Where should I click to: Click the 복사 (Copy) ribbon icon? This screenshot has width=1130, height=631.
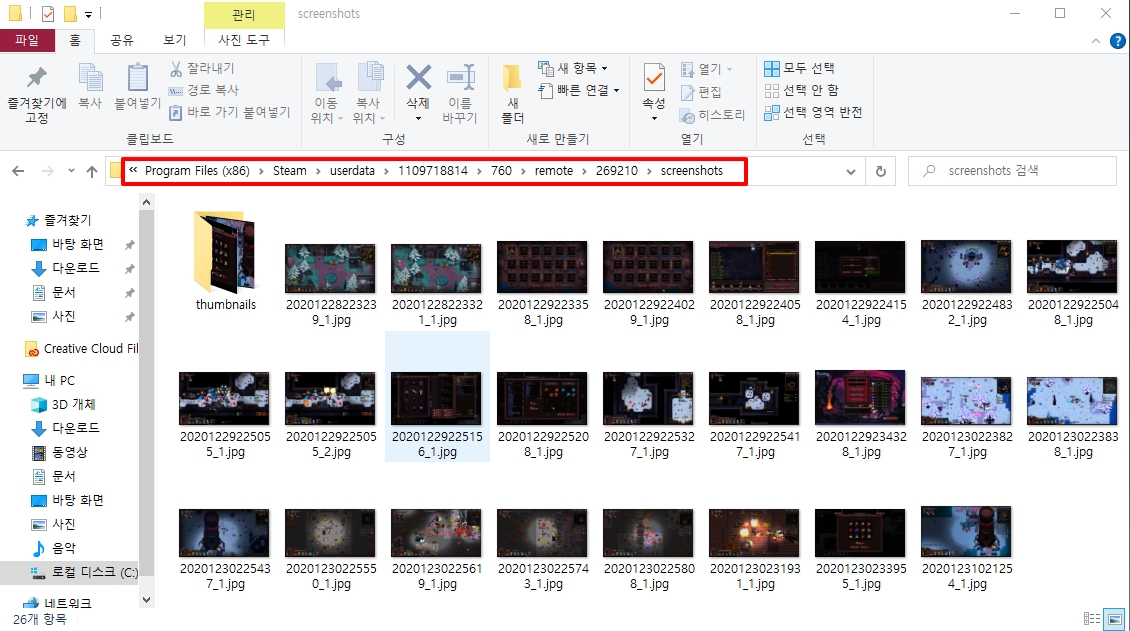pos(91,78)
